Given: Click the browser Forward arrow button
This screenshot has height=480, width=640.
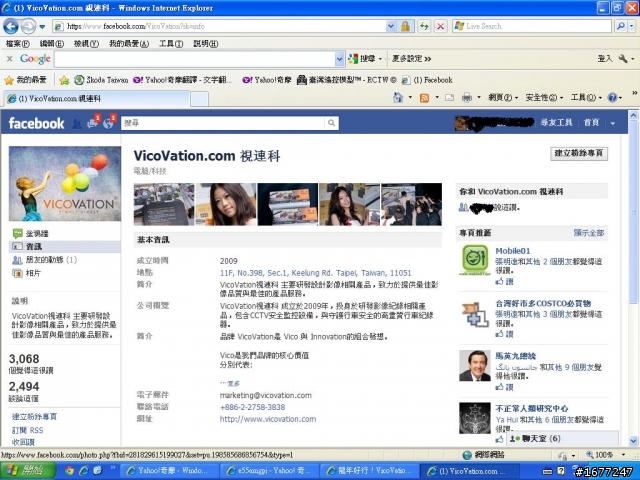Looking at the screenshot, I should point(28,27).
